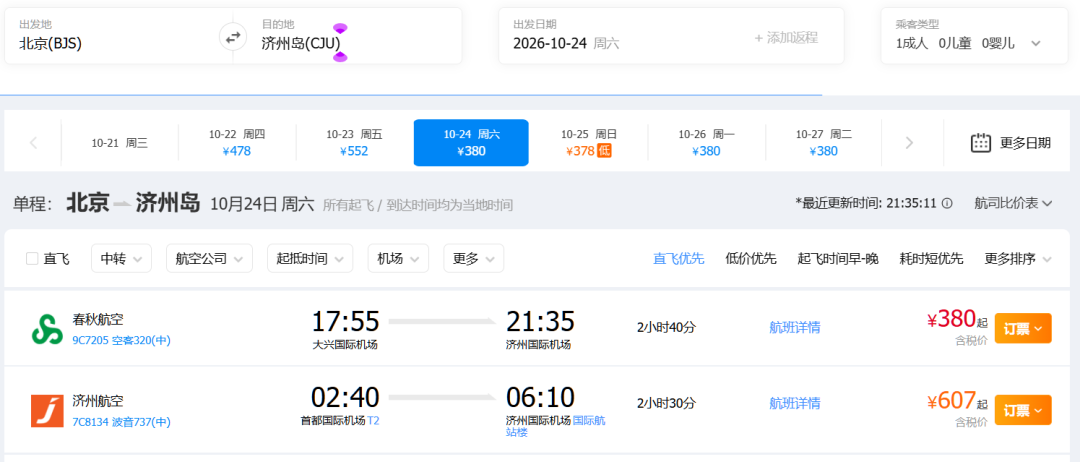Image resolution: width=1080 pixels, height=462 pixels.
Task: Click the 济州航空 airline logo
Action: tap(47, 411)
